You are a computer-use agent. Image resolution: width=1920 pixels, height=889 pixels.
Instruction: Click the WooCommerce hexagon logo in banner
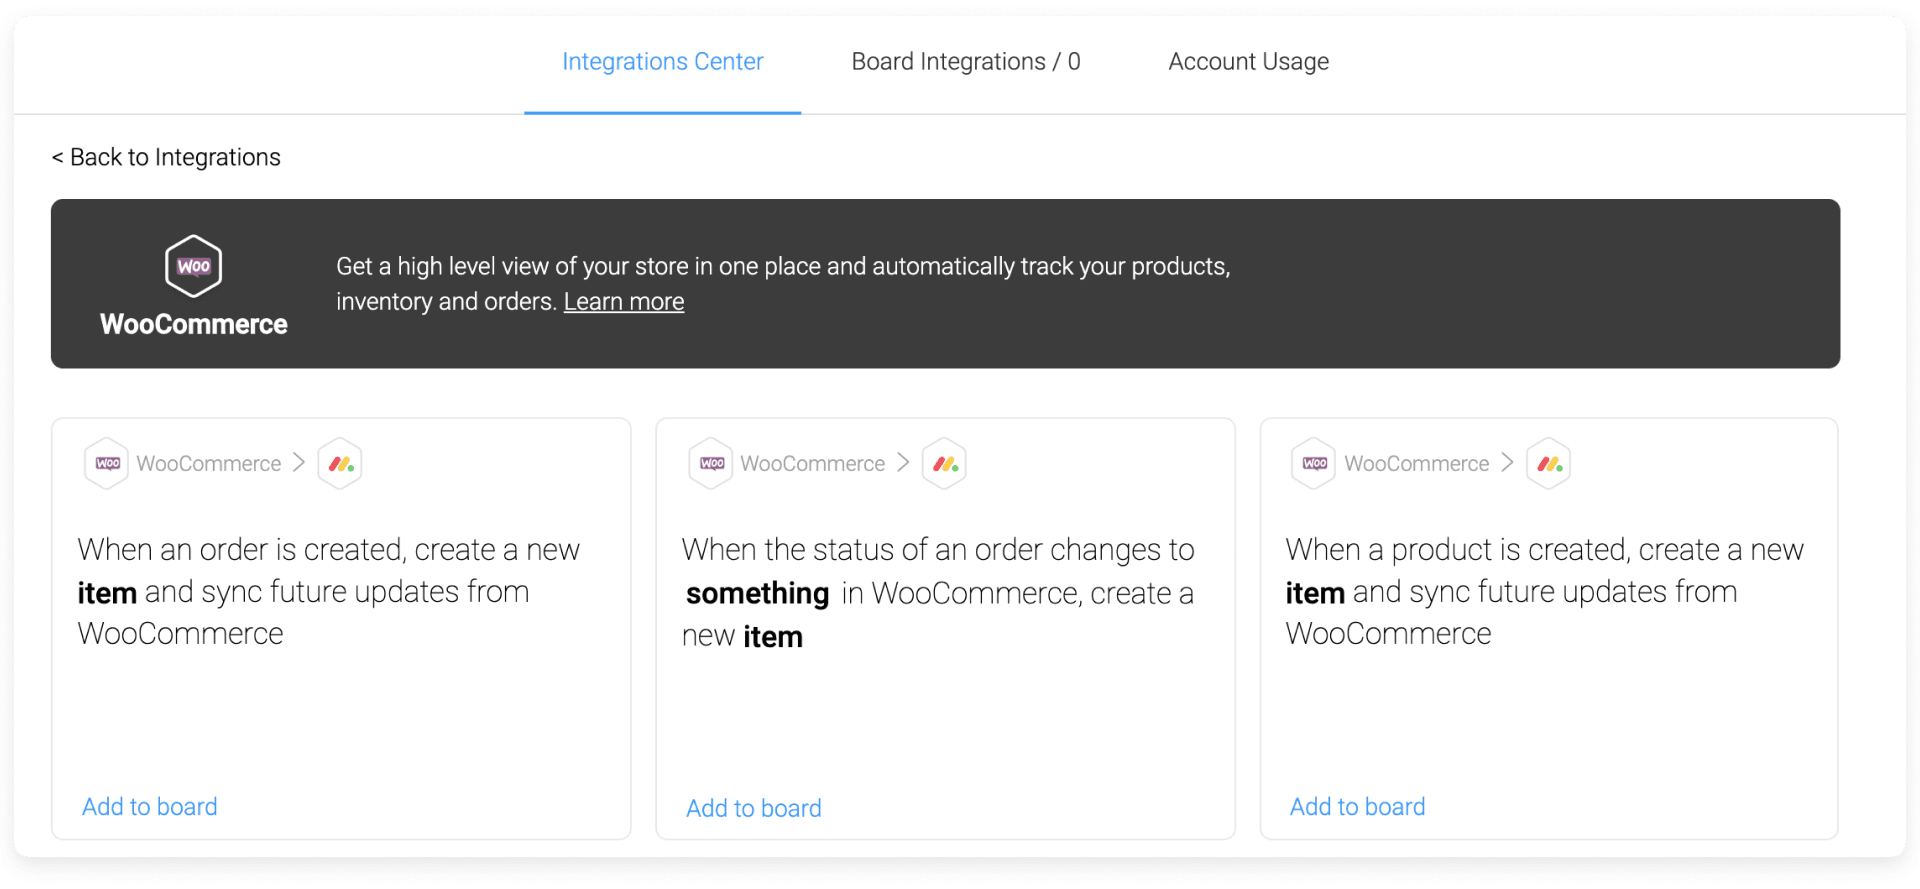[193, 266]
